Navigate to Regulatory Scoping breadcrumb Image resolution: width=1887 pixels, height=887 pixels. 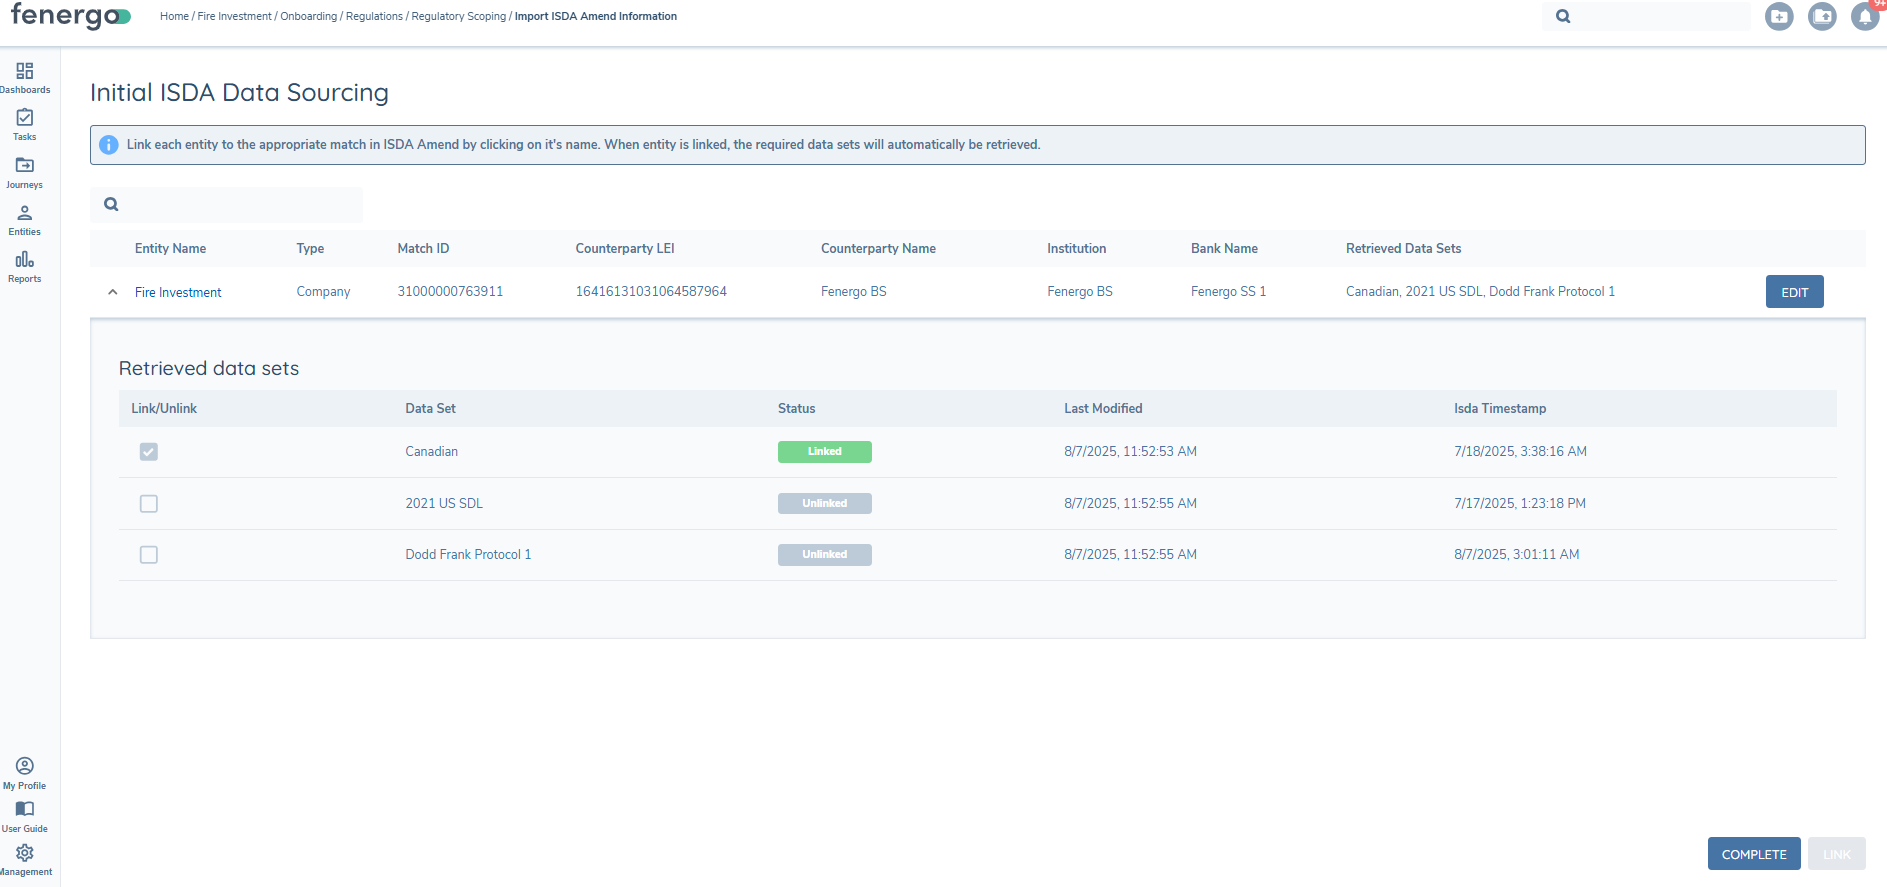[x=458, y=17]
